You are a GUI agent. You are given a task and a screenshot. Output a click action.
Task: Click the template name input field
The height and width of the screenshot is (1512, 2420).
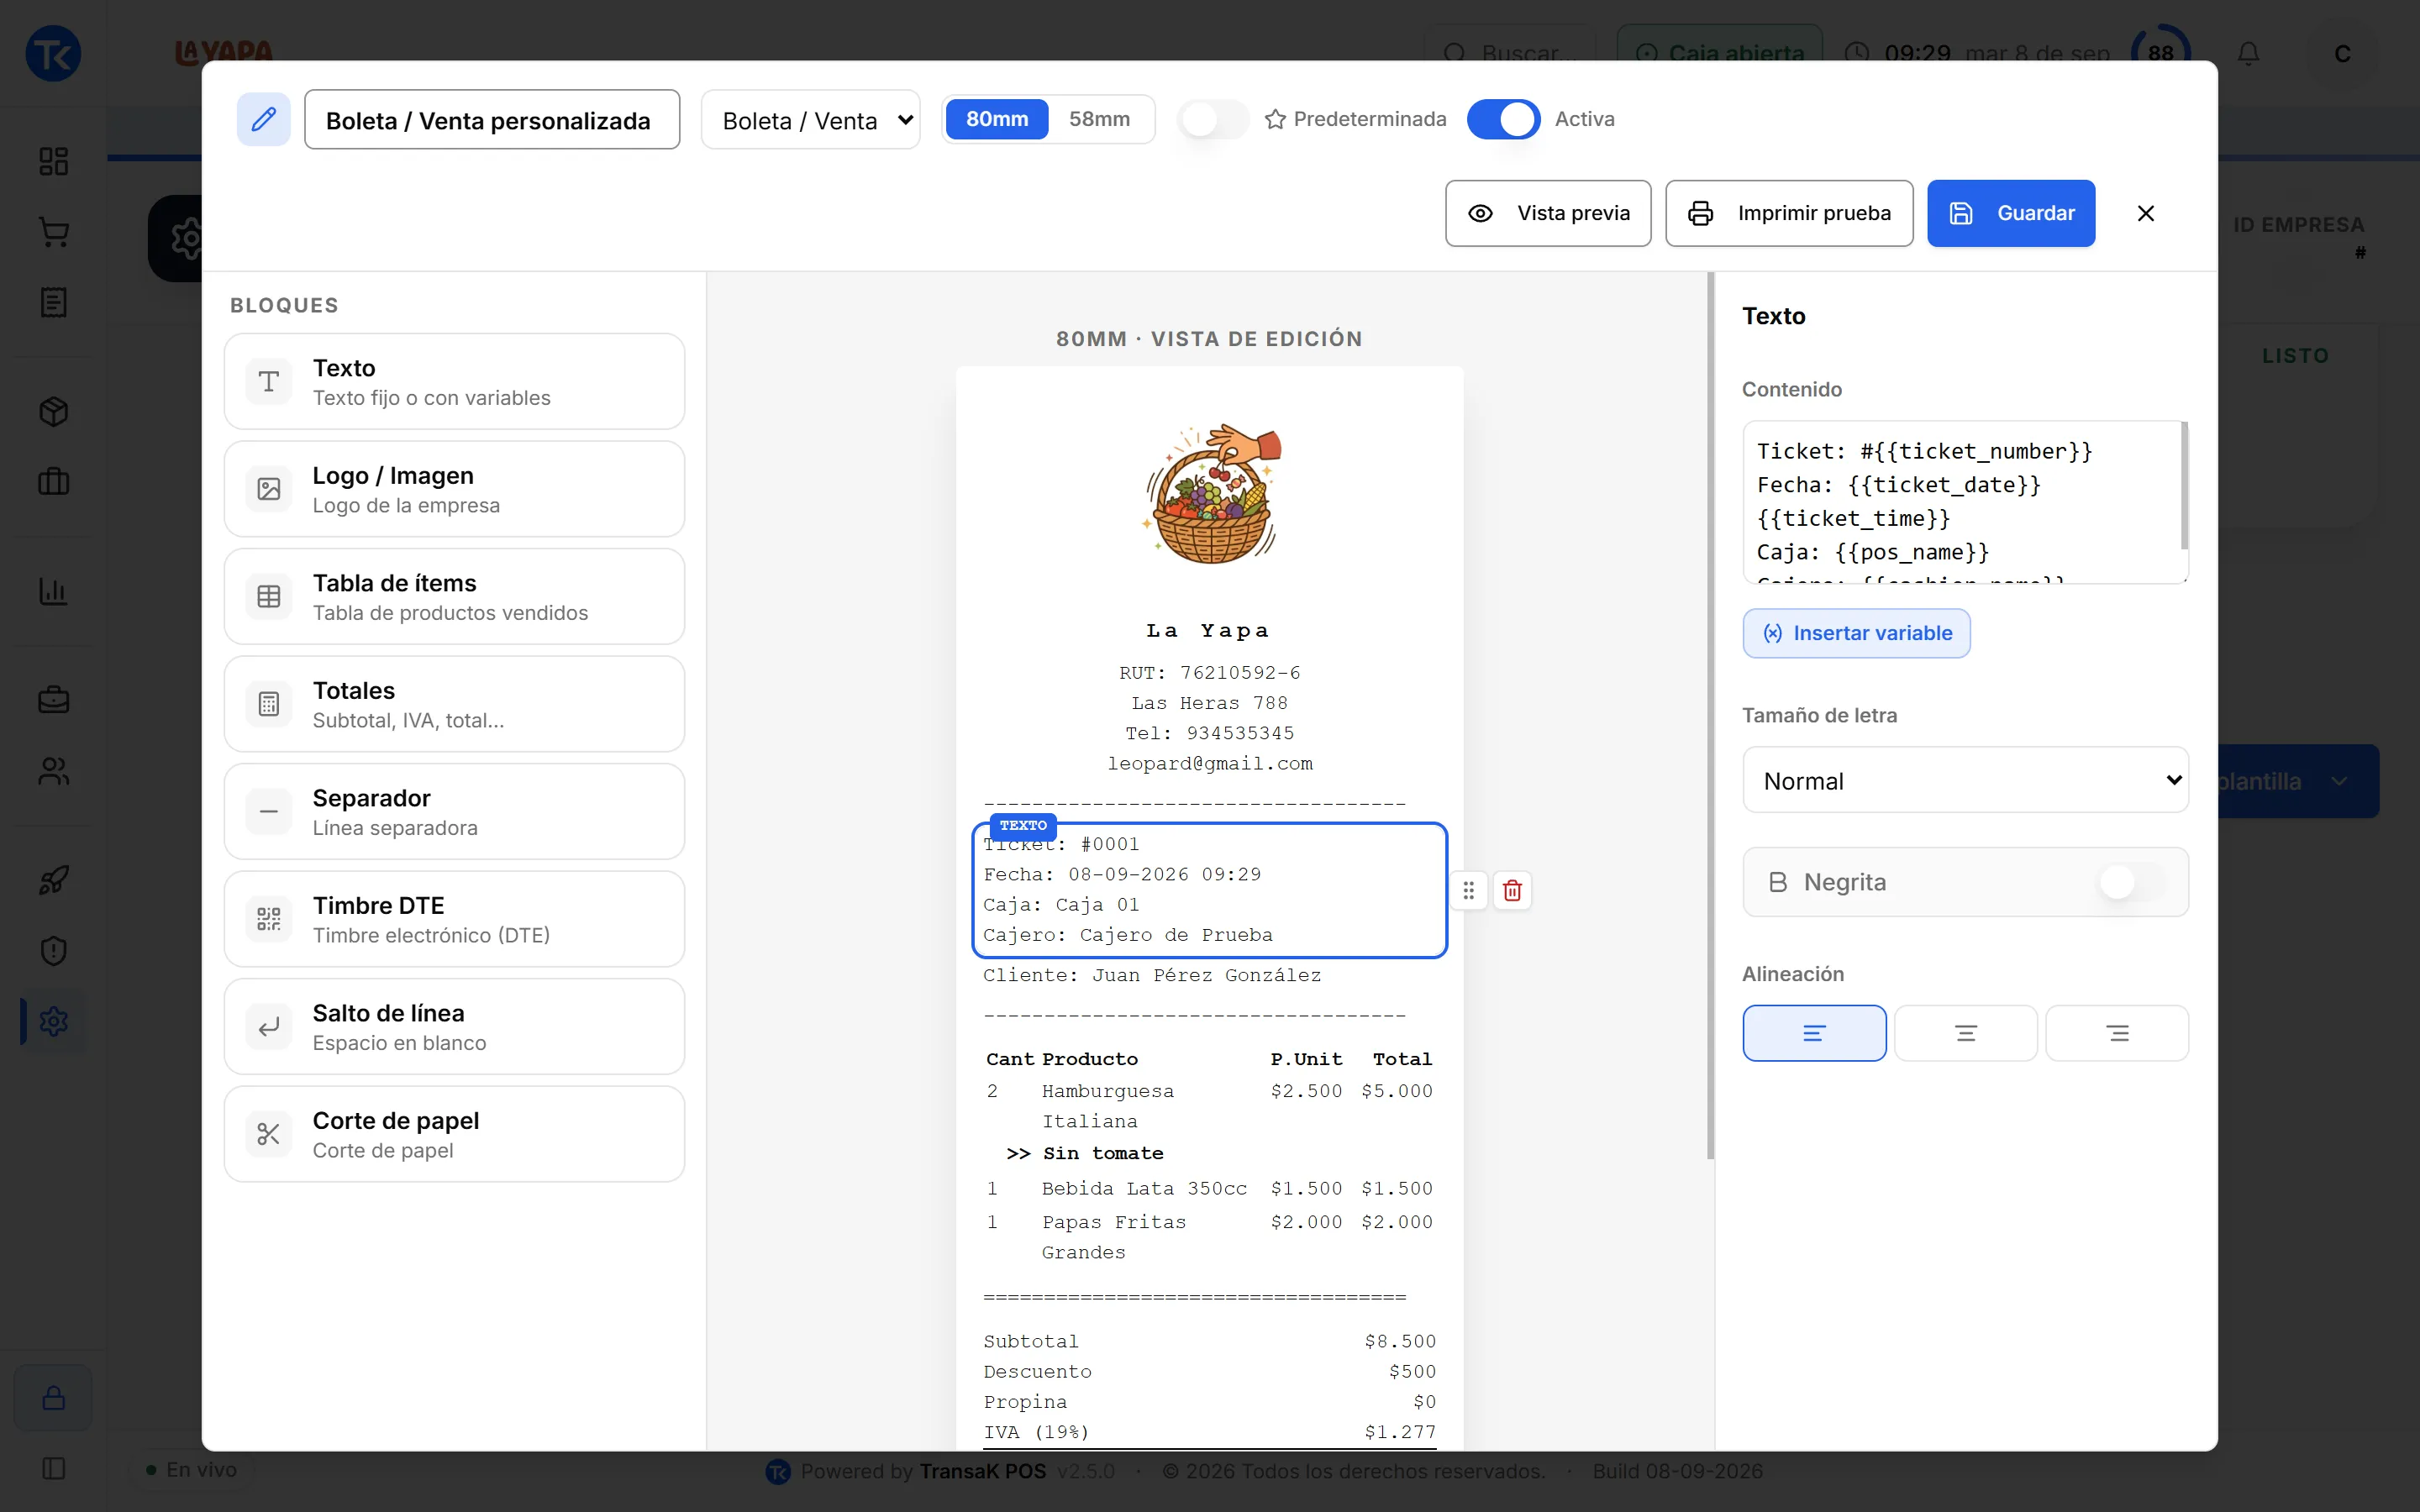point(492,120)
